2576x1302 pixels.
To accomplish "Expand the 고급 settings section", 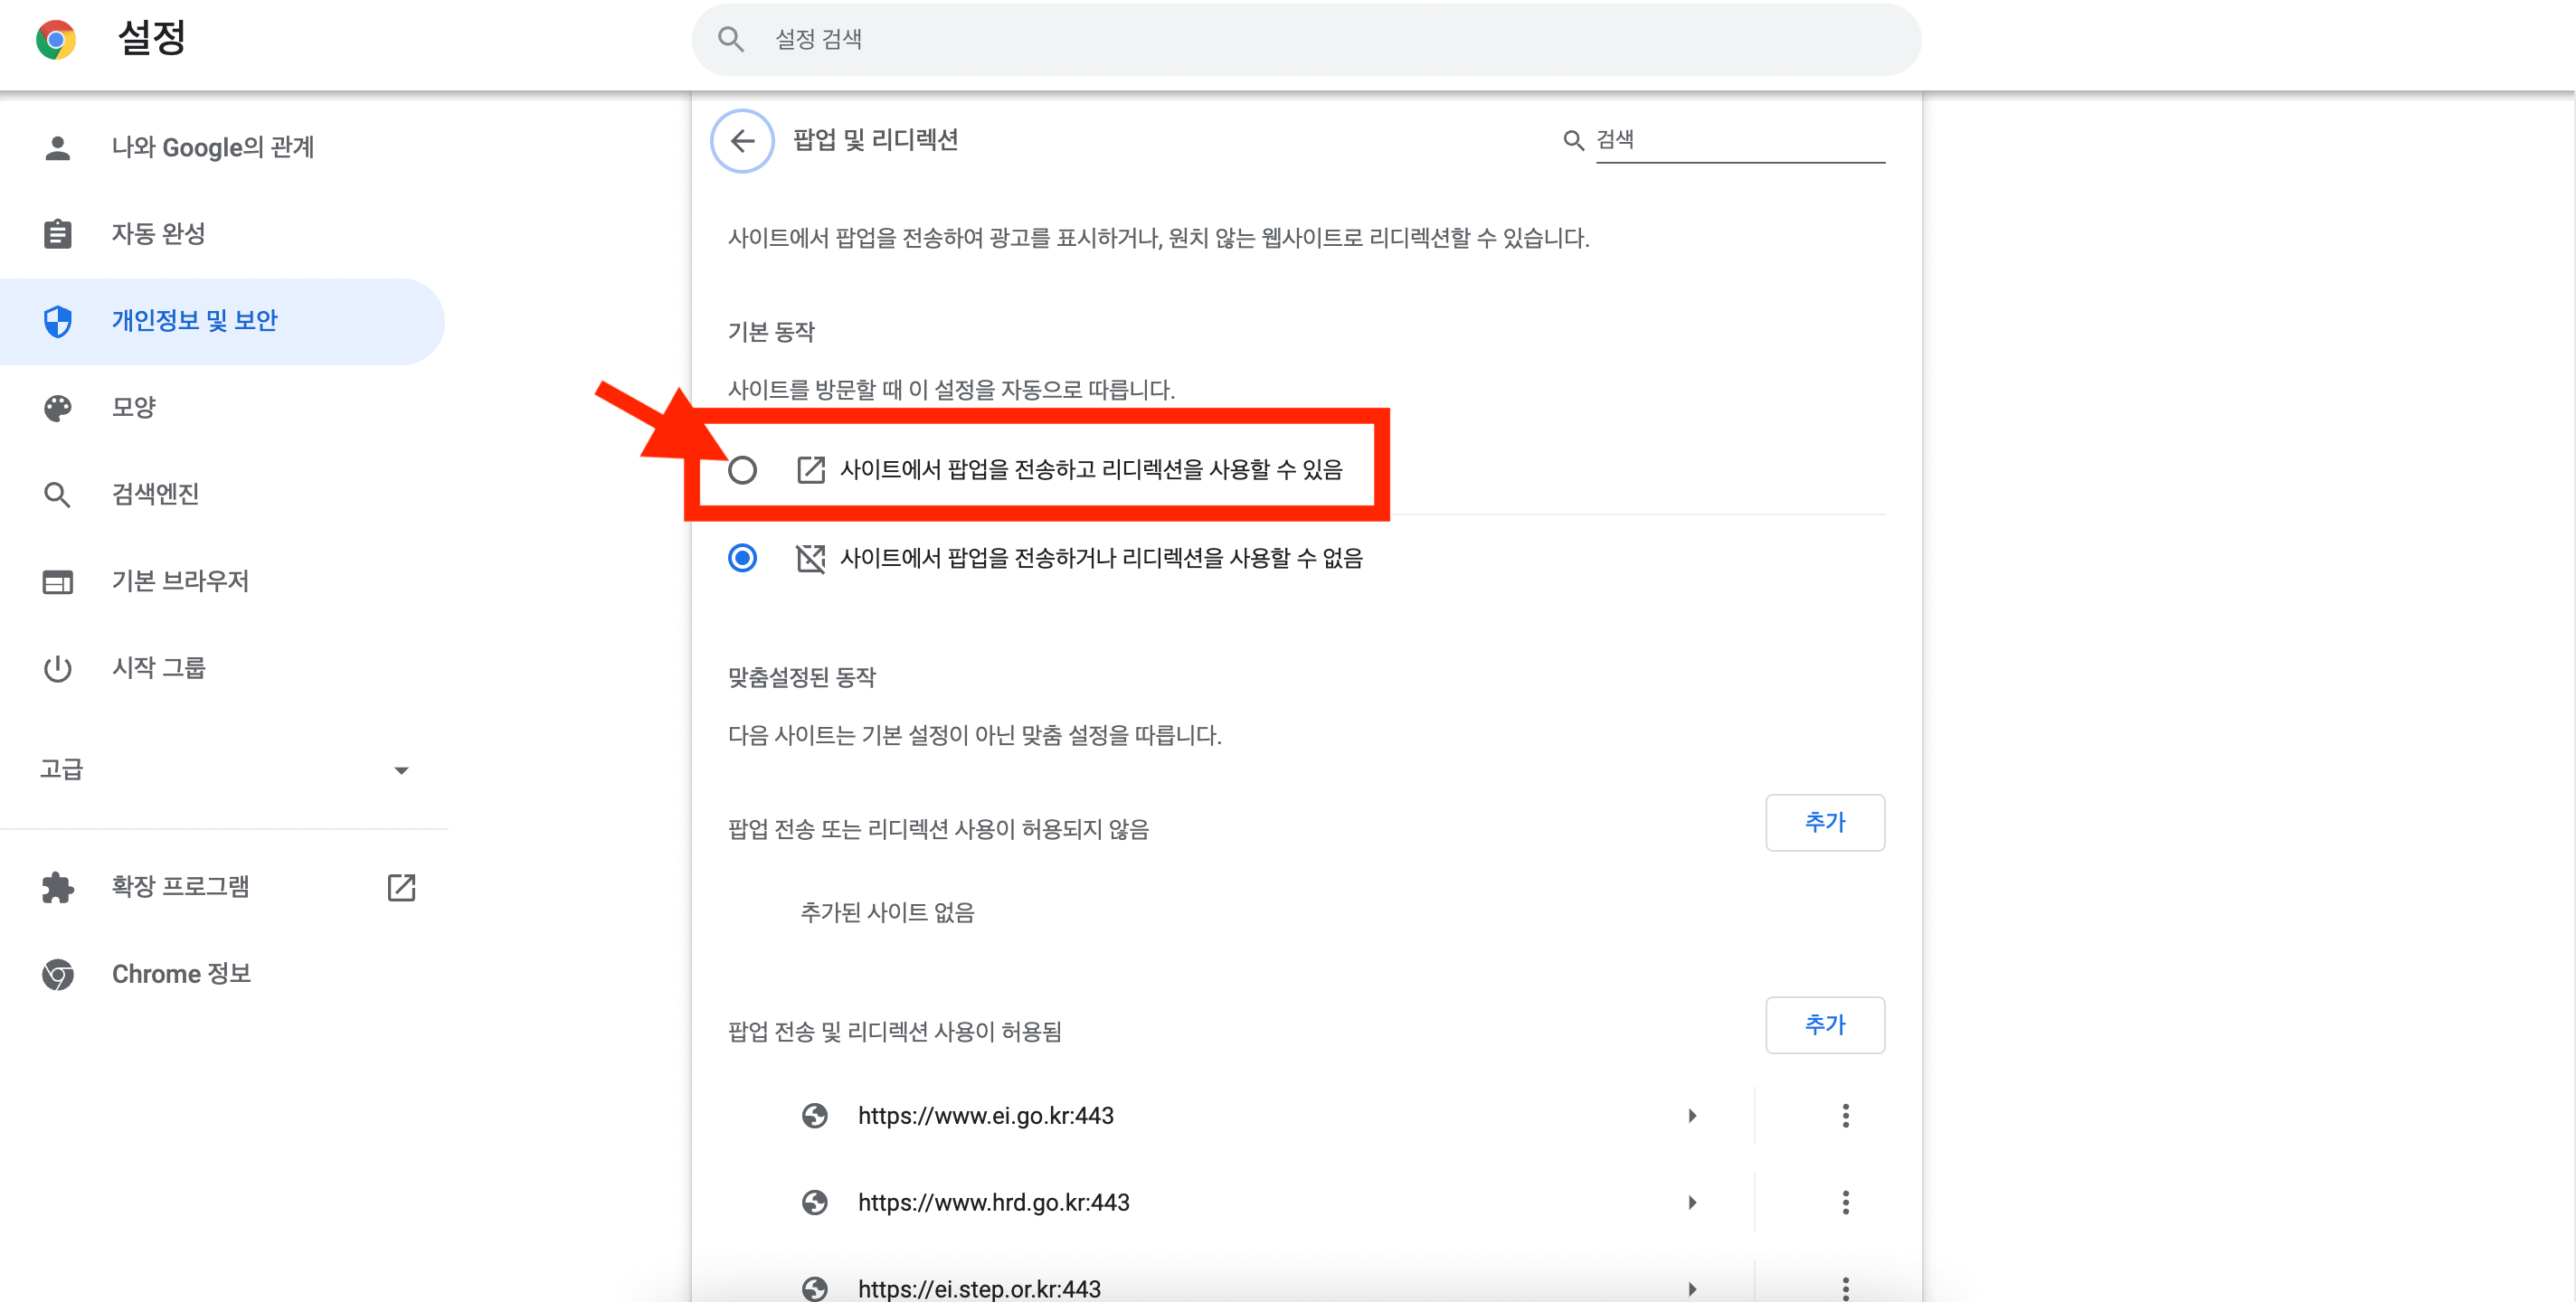I will pyautogui.click(x=402, y=770).
